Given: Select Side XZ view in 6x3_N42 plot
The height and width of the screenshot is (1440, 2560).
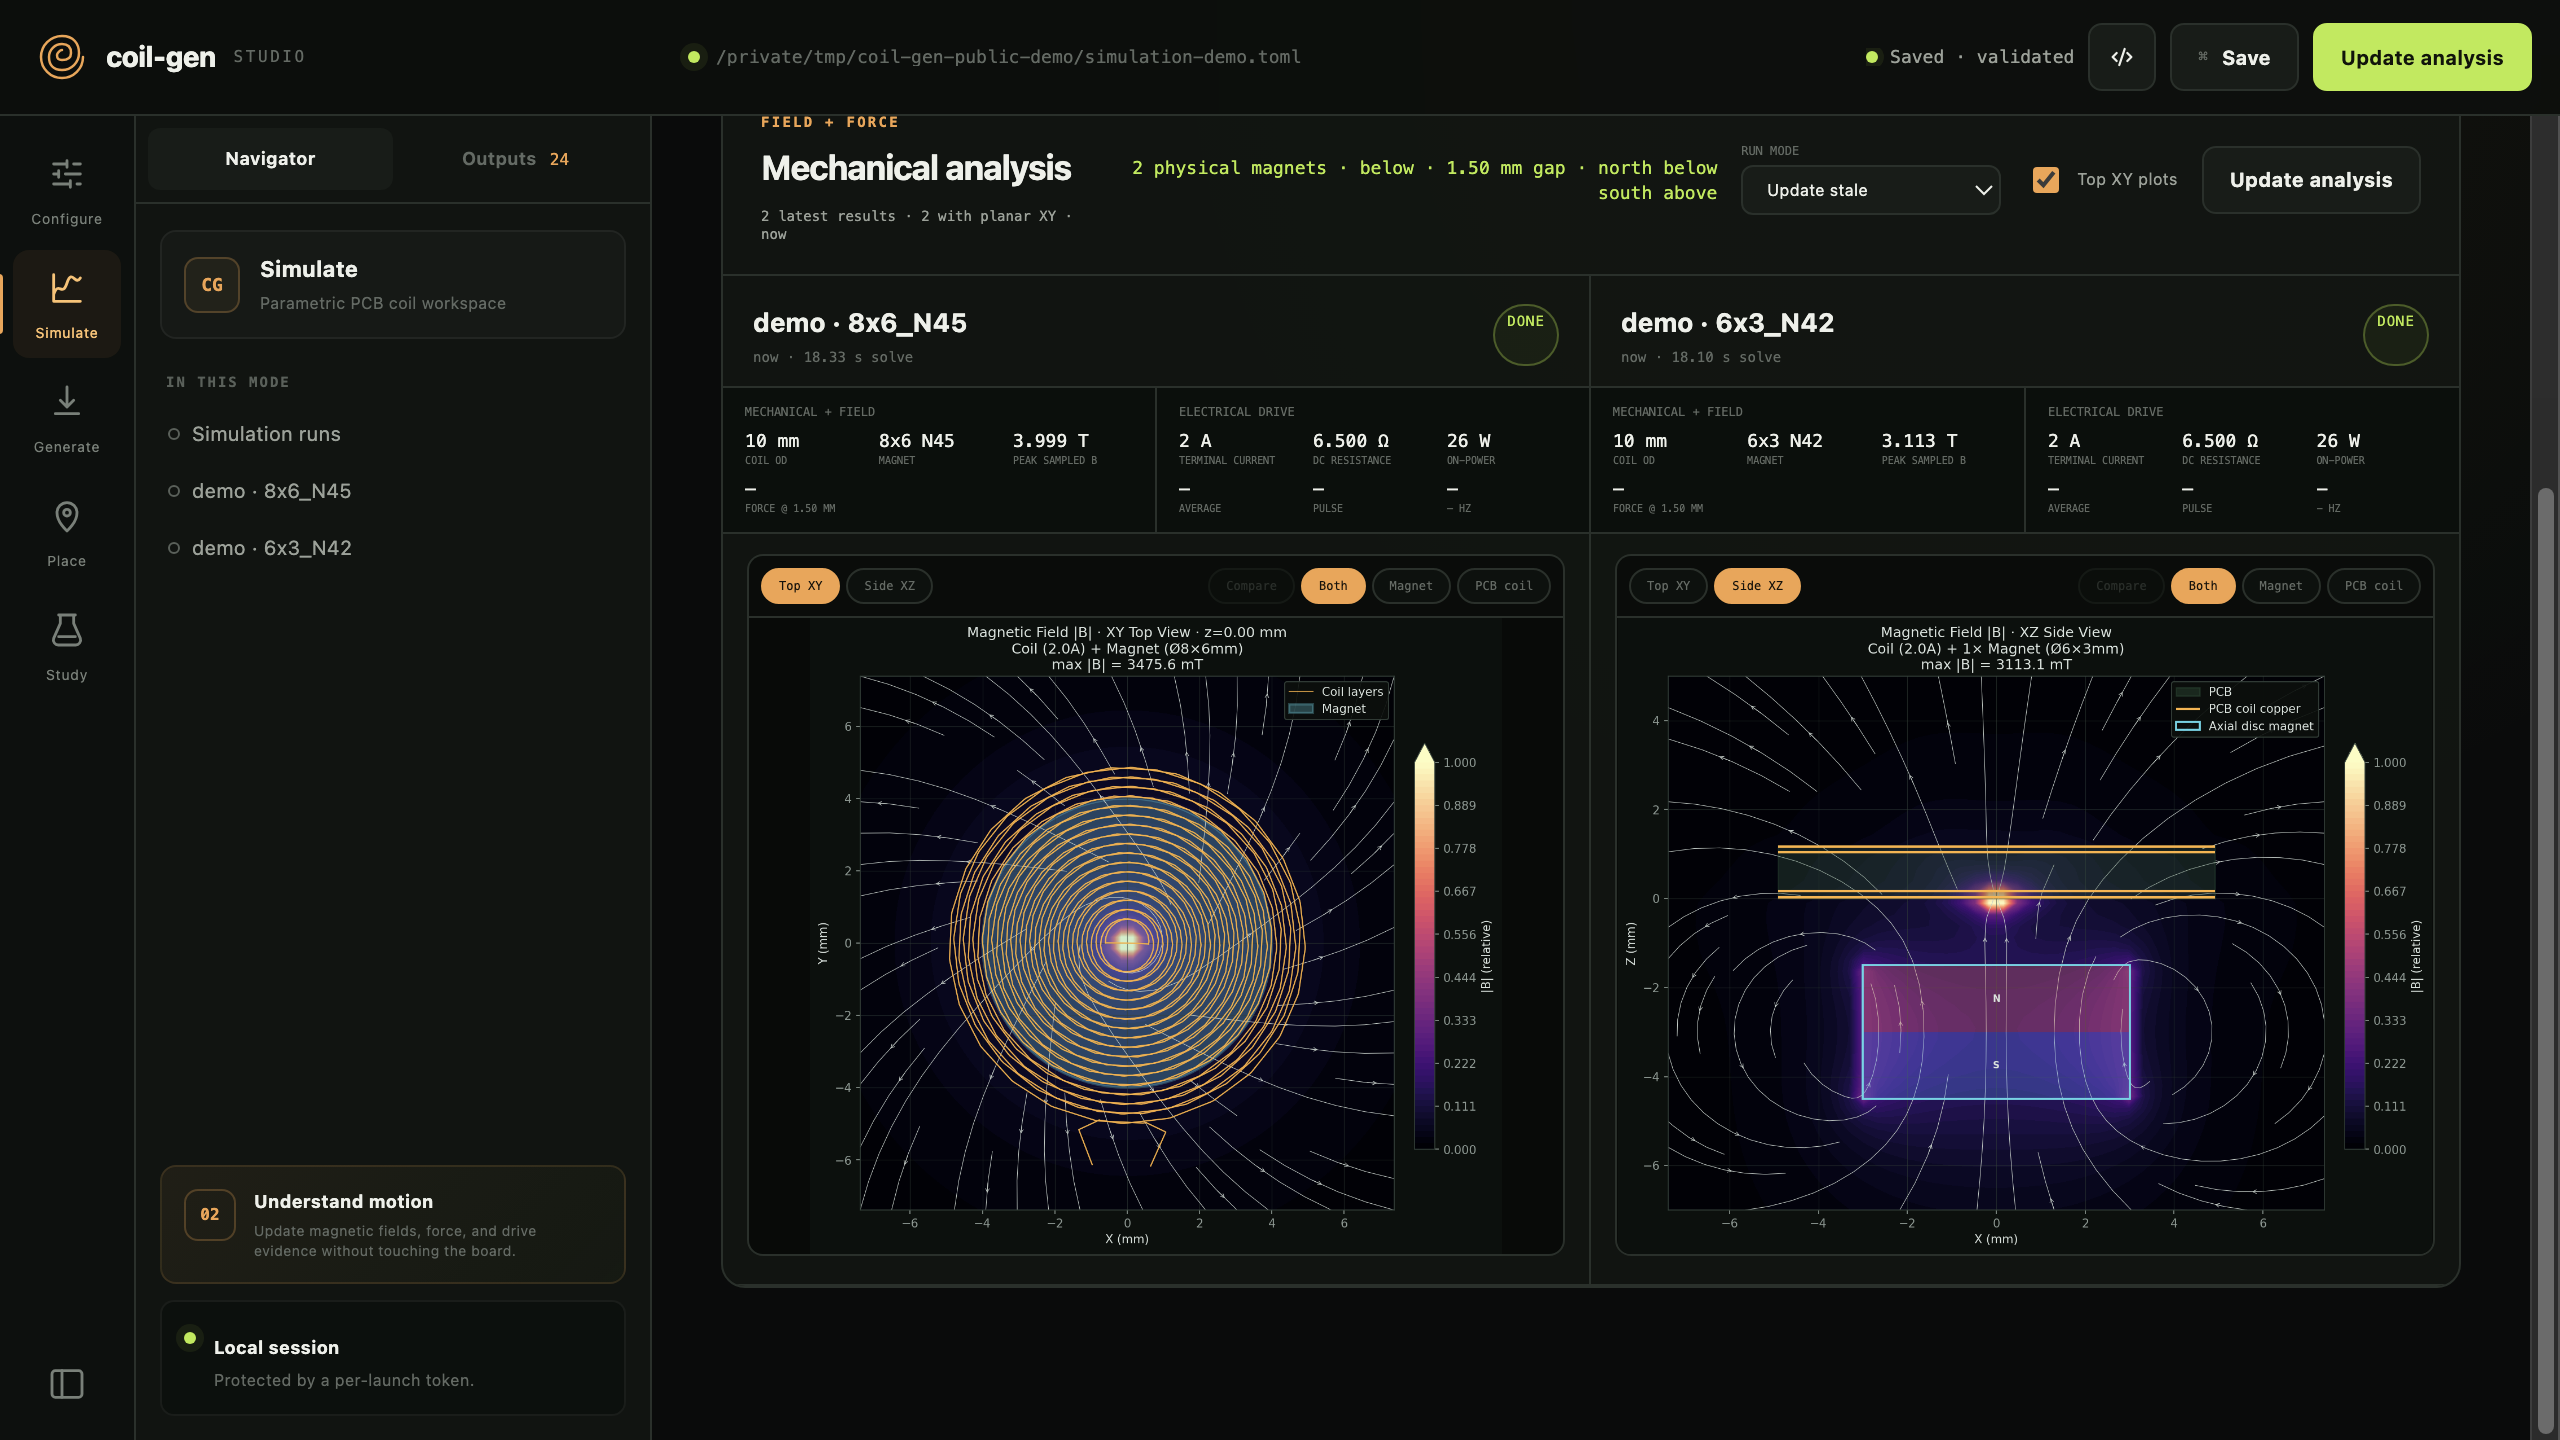Looking at the screenshot, I should 1757,586.
